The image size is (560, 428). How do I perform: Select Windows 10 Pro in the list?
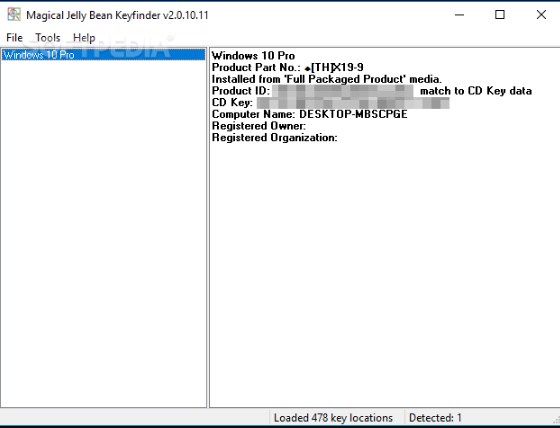tap(104, 55)
